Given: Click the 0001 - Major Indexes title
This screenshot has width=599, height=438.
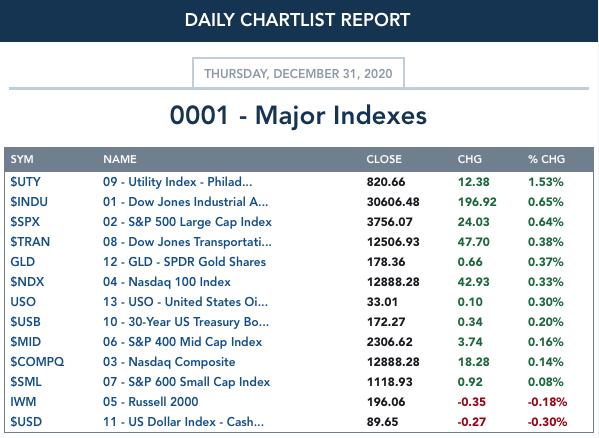Looking at the screenshot, I should click(298, 115).
